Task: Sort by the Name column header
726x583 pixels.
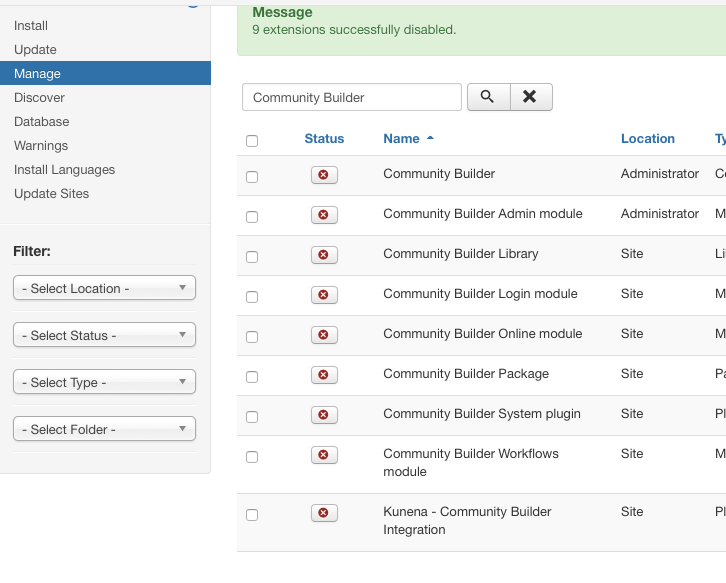Action: (x=401, y=138)
